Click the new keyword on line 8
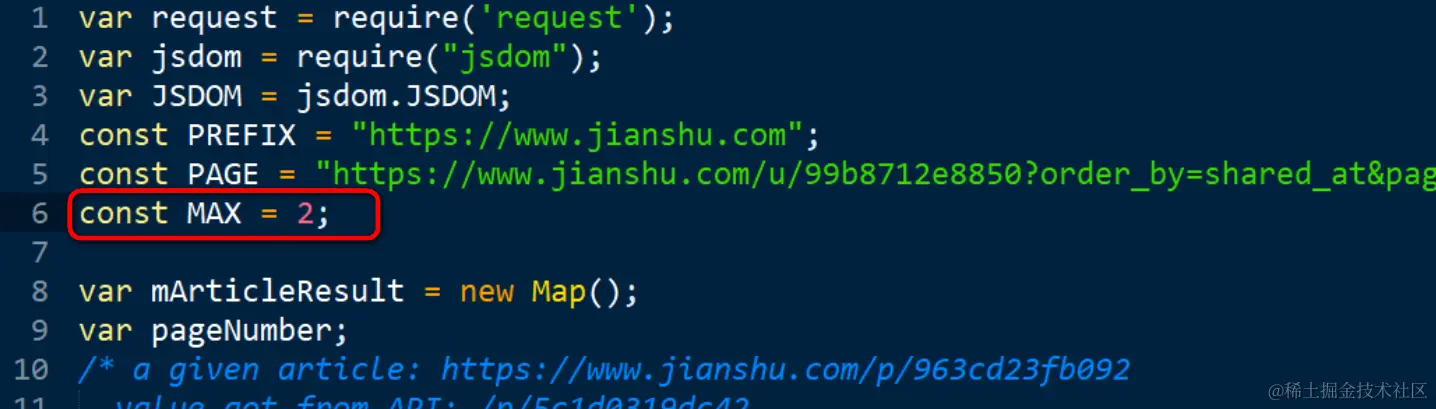1436x409 pixels. pyautogui.click(x=487, y=292)
